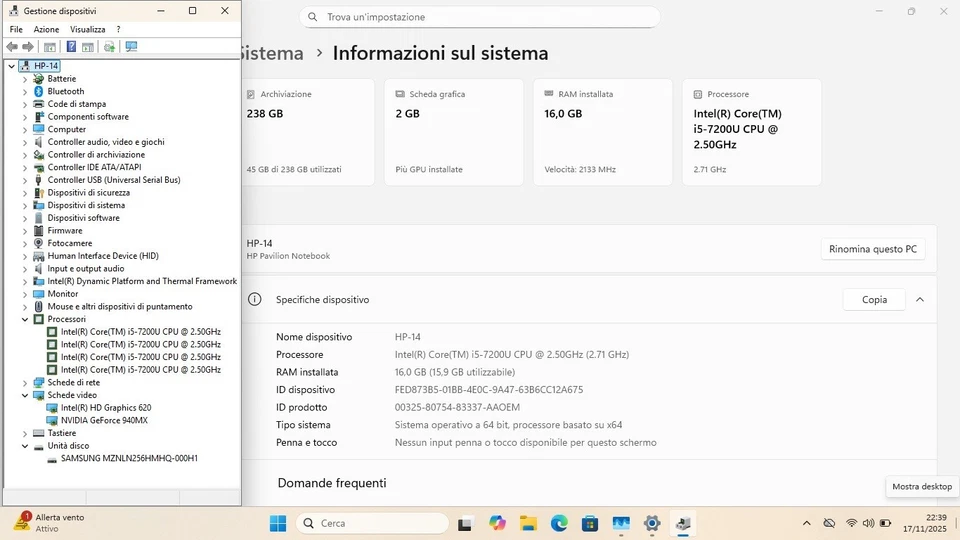Click the Fotocamere webcam icon

pyautogui.click(x=39, y=243)
